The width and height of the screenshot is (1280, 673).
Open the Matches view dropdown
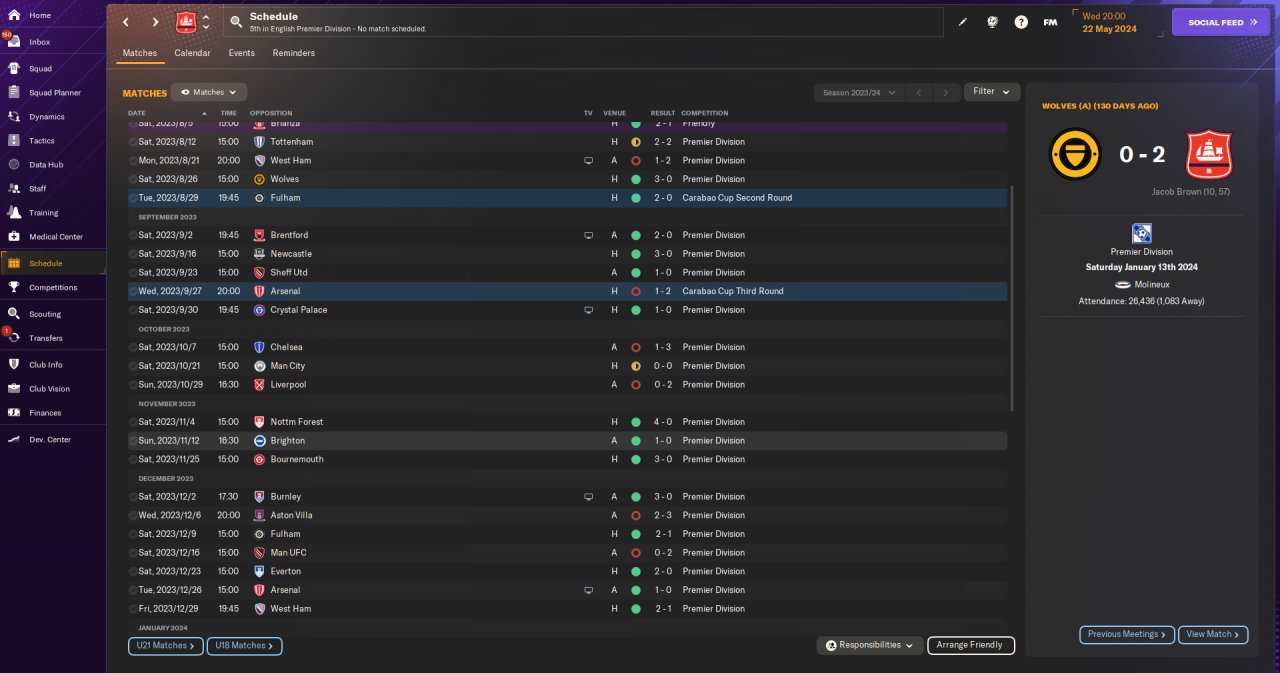[209, 92]
